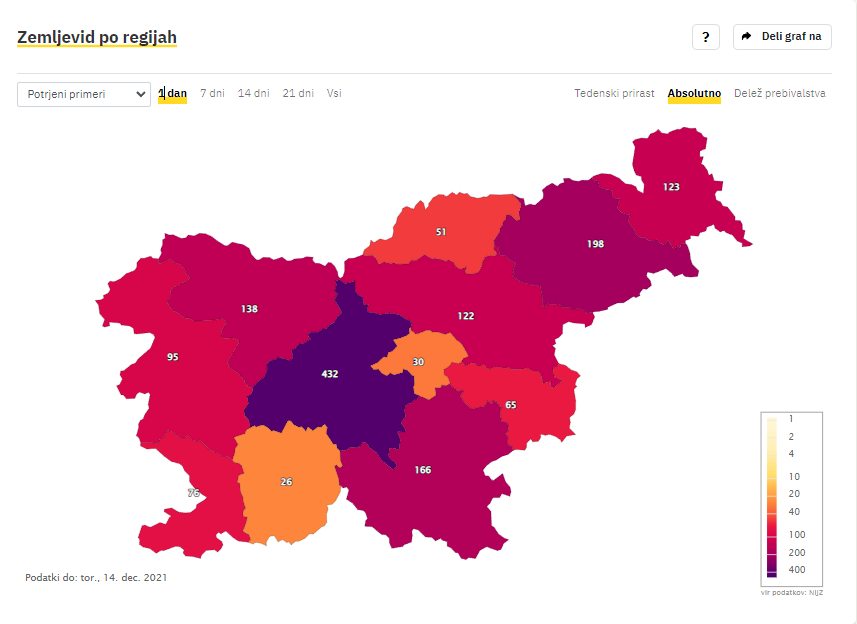Click the Zemljevid po regijah heading link
Image resolution: width=857 pixels, height=624 pixels.
97,37
